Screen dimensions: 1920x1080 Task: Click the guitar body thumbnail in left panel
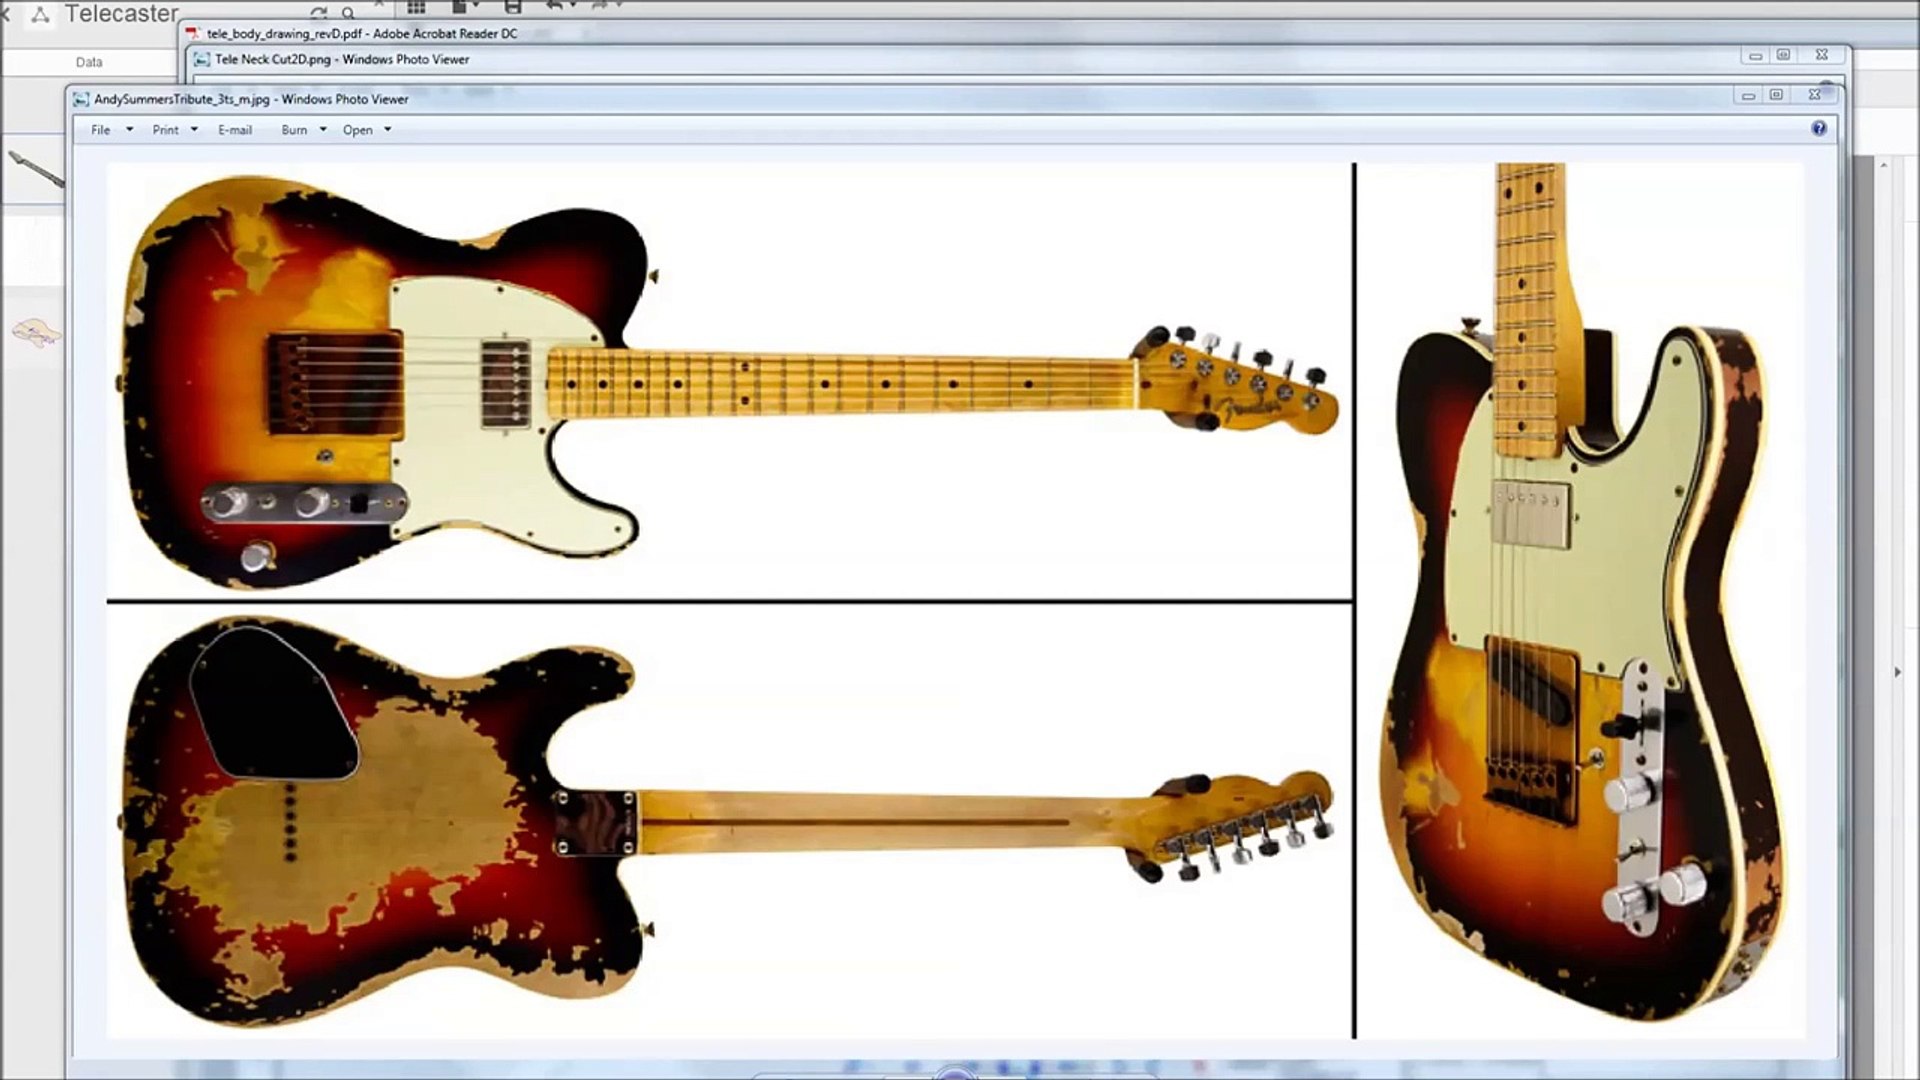37,333
